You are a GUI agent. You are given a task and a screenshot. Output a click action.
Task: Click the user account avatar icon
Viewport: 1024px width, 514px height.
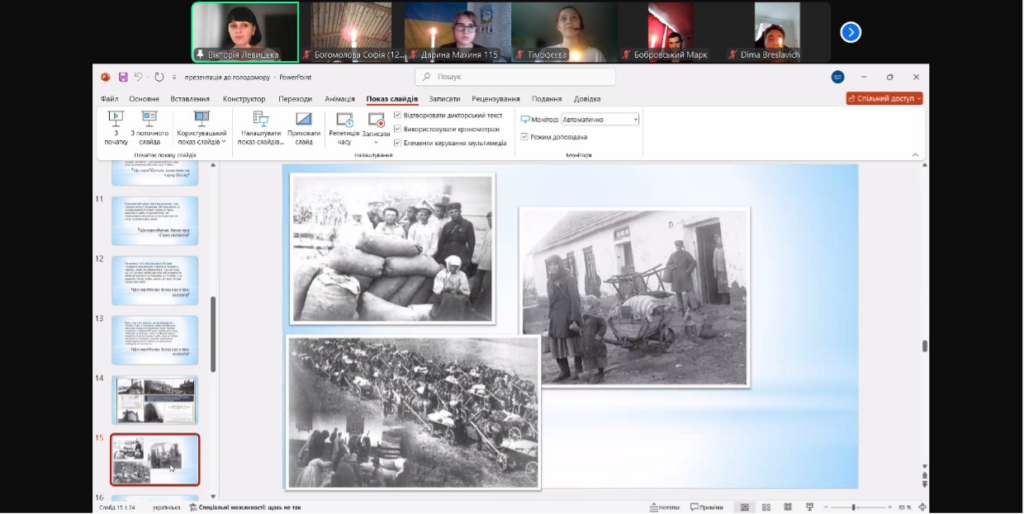(837, 77)
